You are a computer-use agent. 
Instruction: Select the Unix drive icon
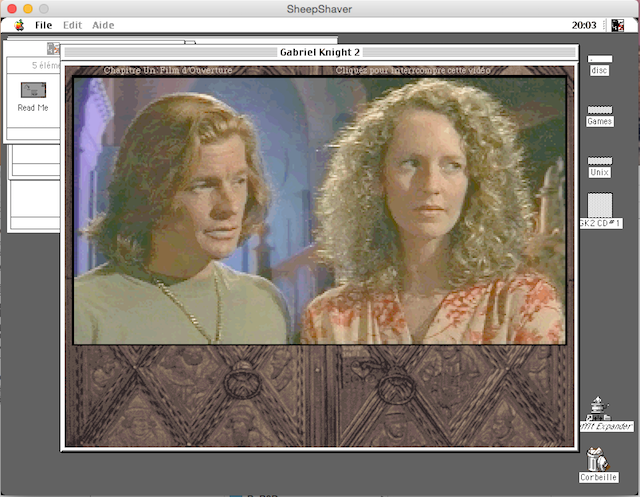coord(600,161)
